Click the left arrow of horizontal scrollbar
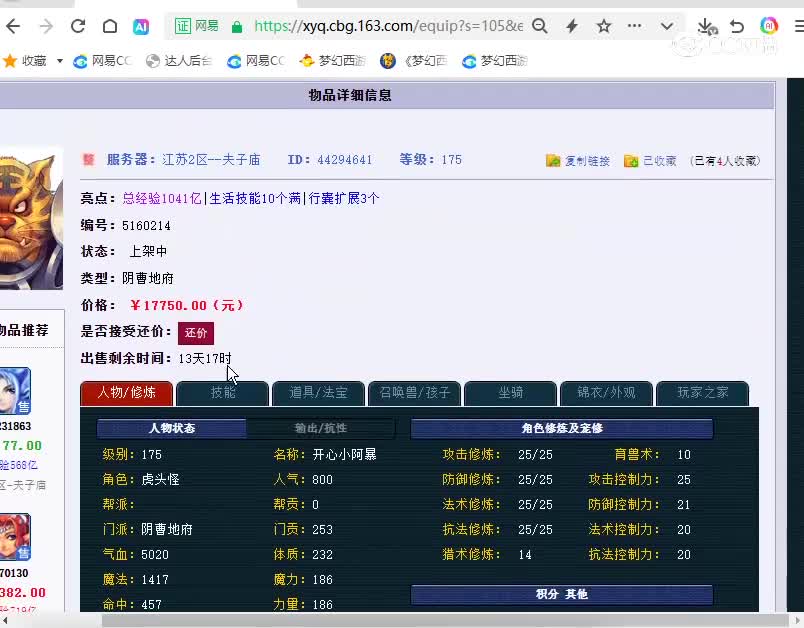The width and height of the screenshot is (804, 628). pyautogui.click(x=5, y=621)
